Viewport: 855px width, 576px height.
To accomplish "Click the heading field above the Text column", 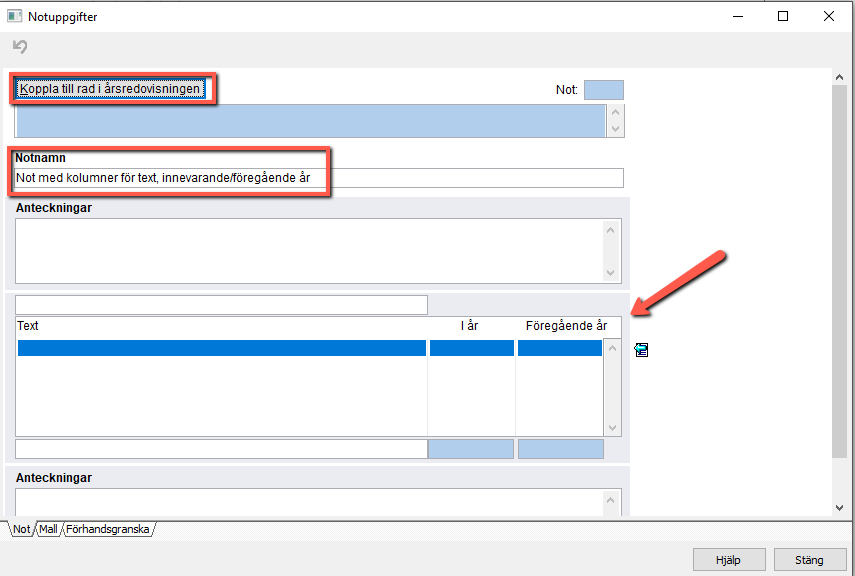I will [x=221, y=305].
